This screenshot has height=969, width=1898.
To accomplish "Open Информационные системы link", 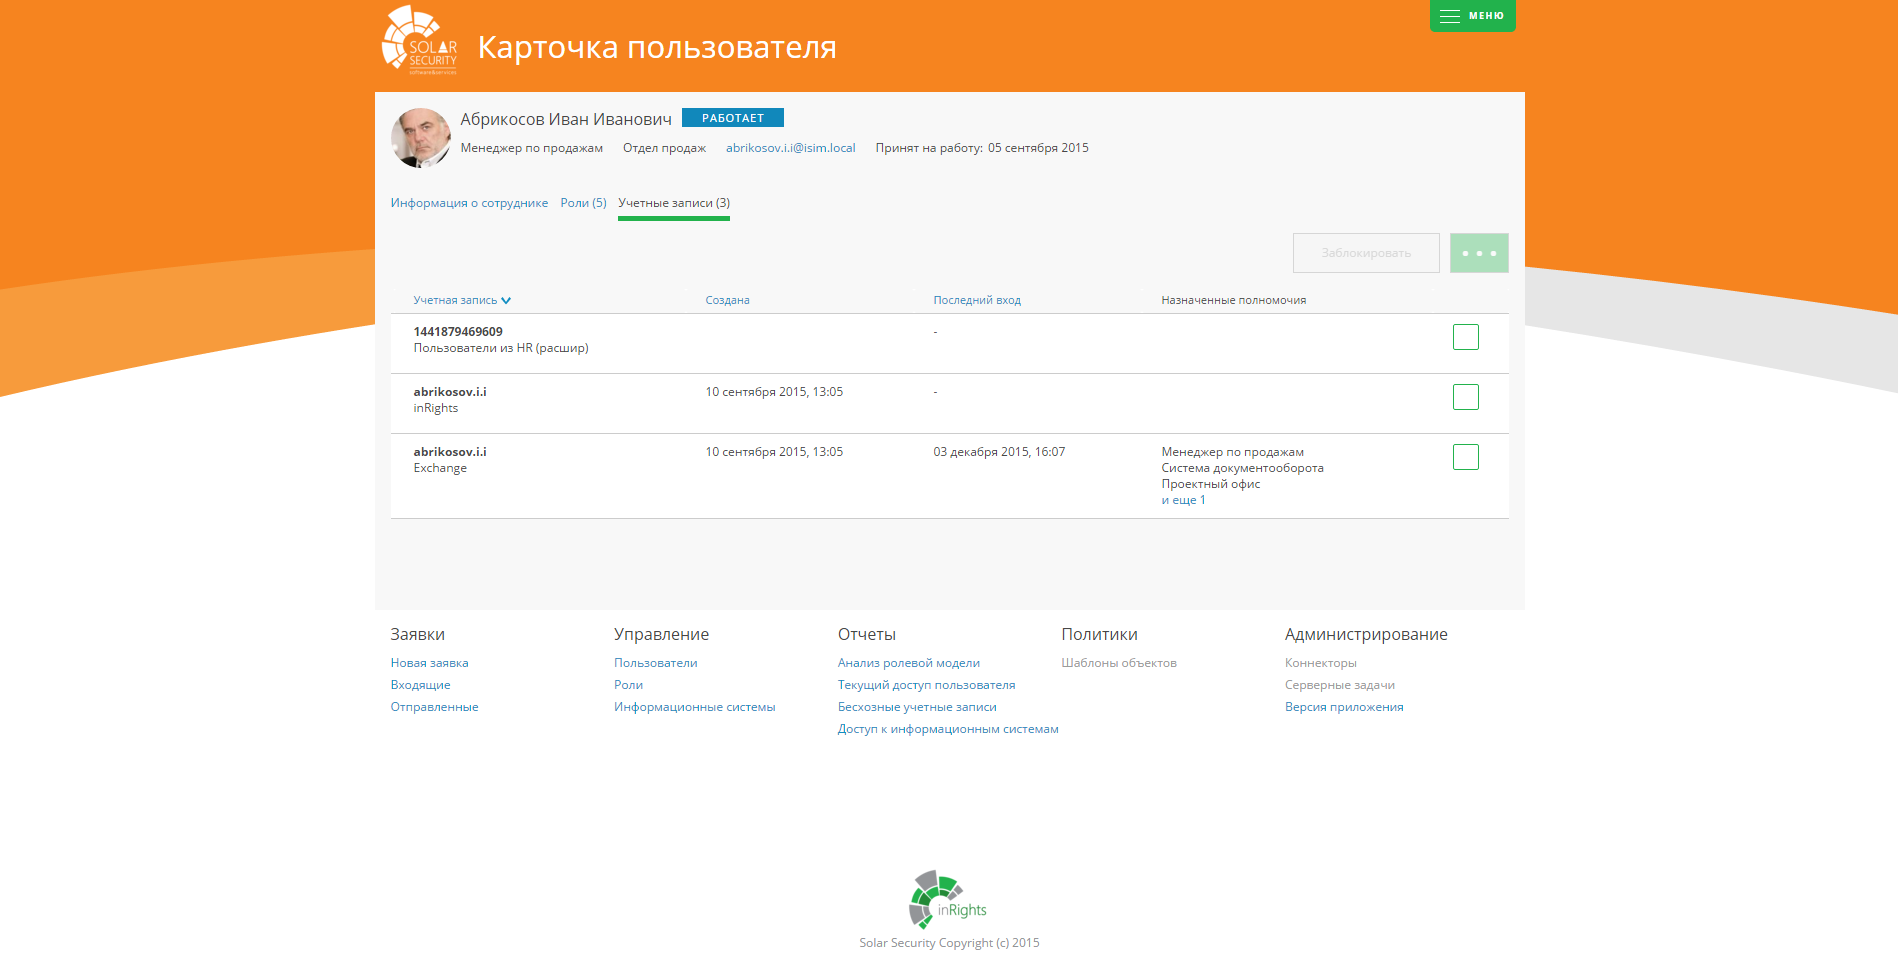I will tap(695, 707).
